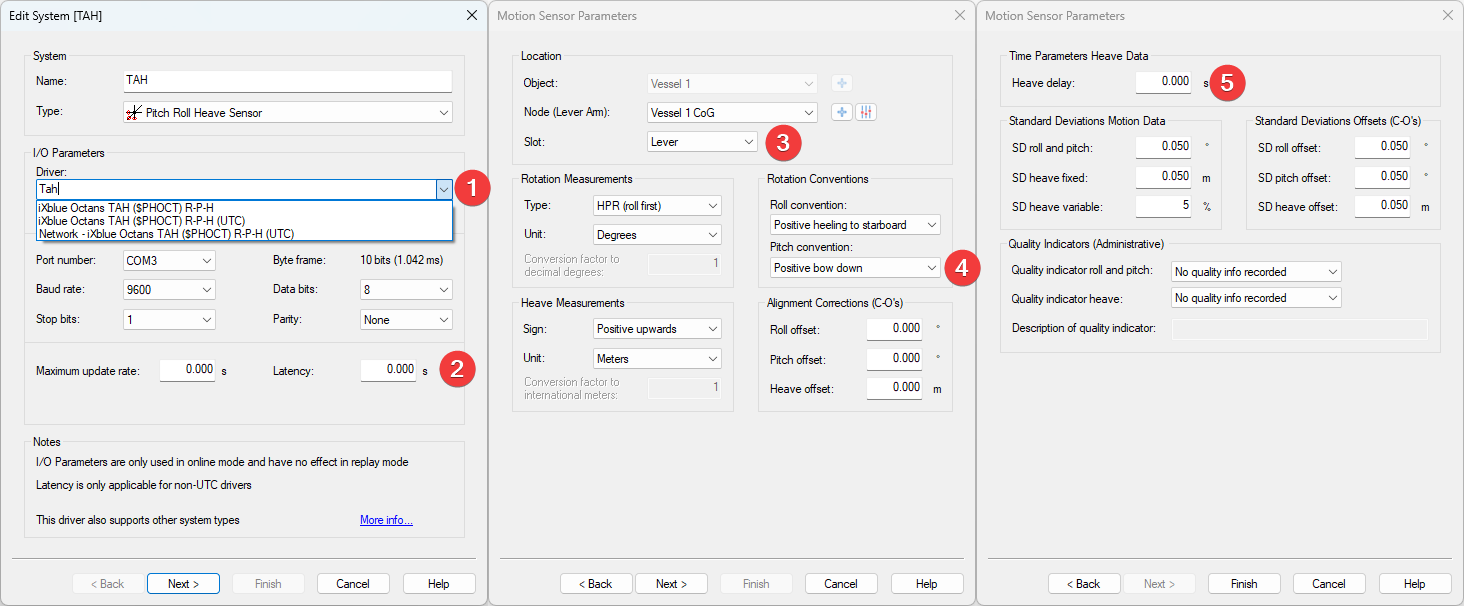The height and width of the screenshot is (606, 1464).
Task: Click the add node plus icon beside Node (Lever Arm)
Action: (x=842, y=112)
